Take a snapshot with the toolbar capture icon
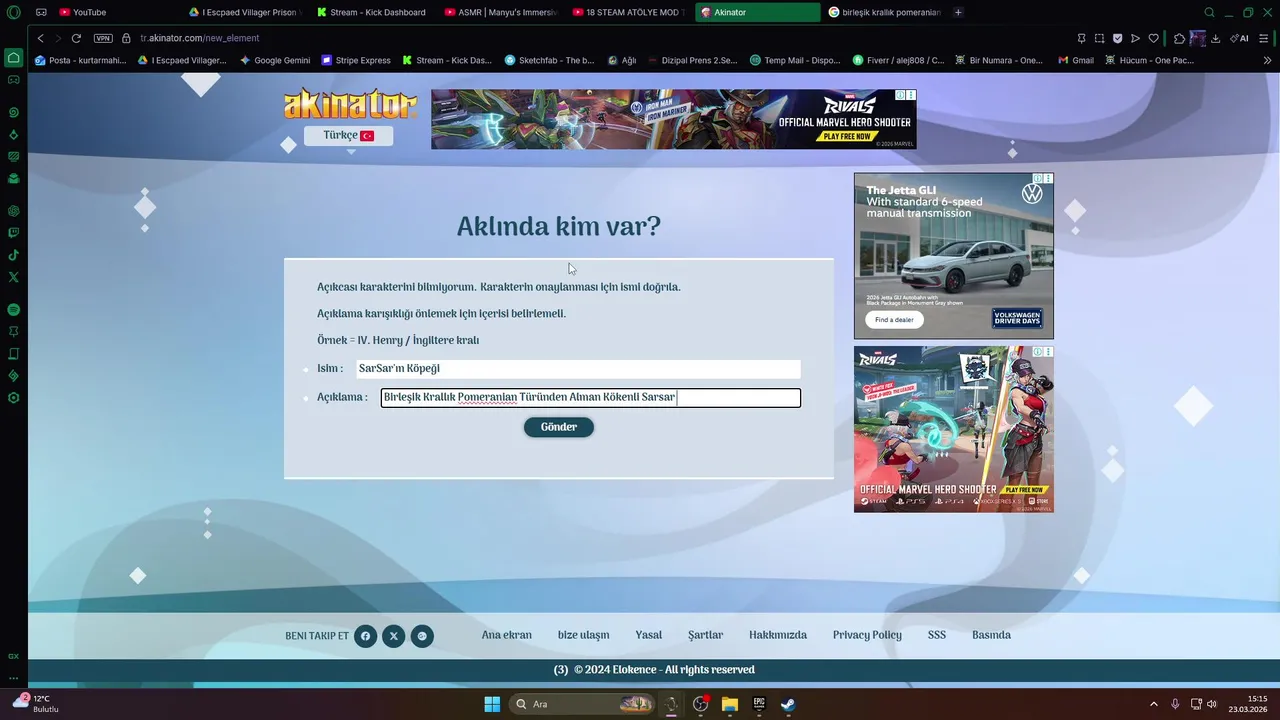The width and height of the screenshot is (1280, 720). 1099,38
